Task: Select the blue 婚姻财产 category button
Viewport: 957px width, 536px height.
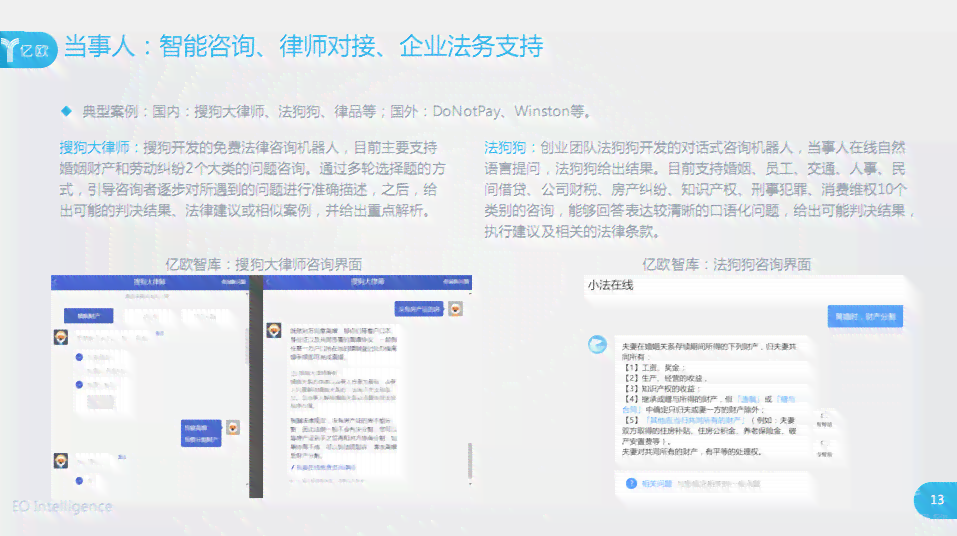Action: tap(88, 316)
